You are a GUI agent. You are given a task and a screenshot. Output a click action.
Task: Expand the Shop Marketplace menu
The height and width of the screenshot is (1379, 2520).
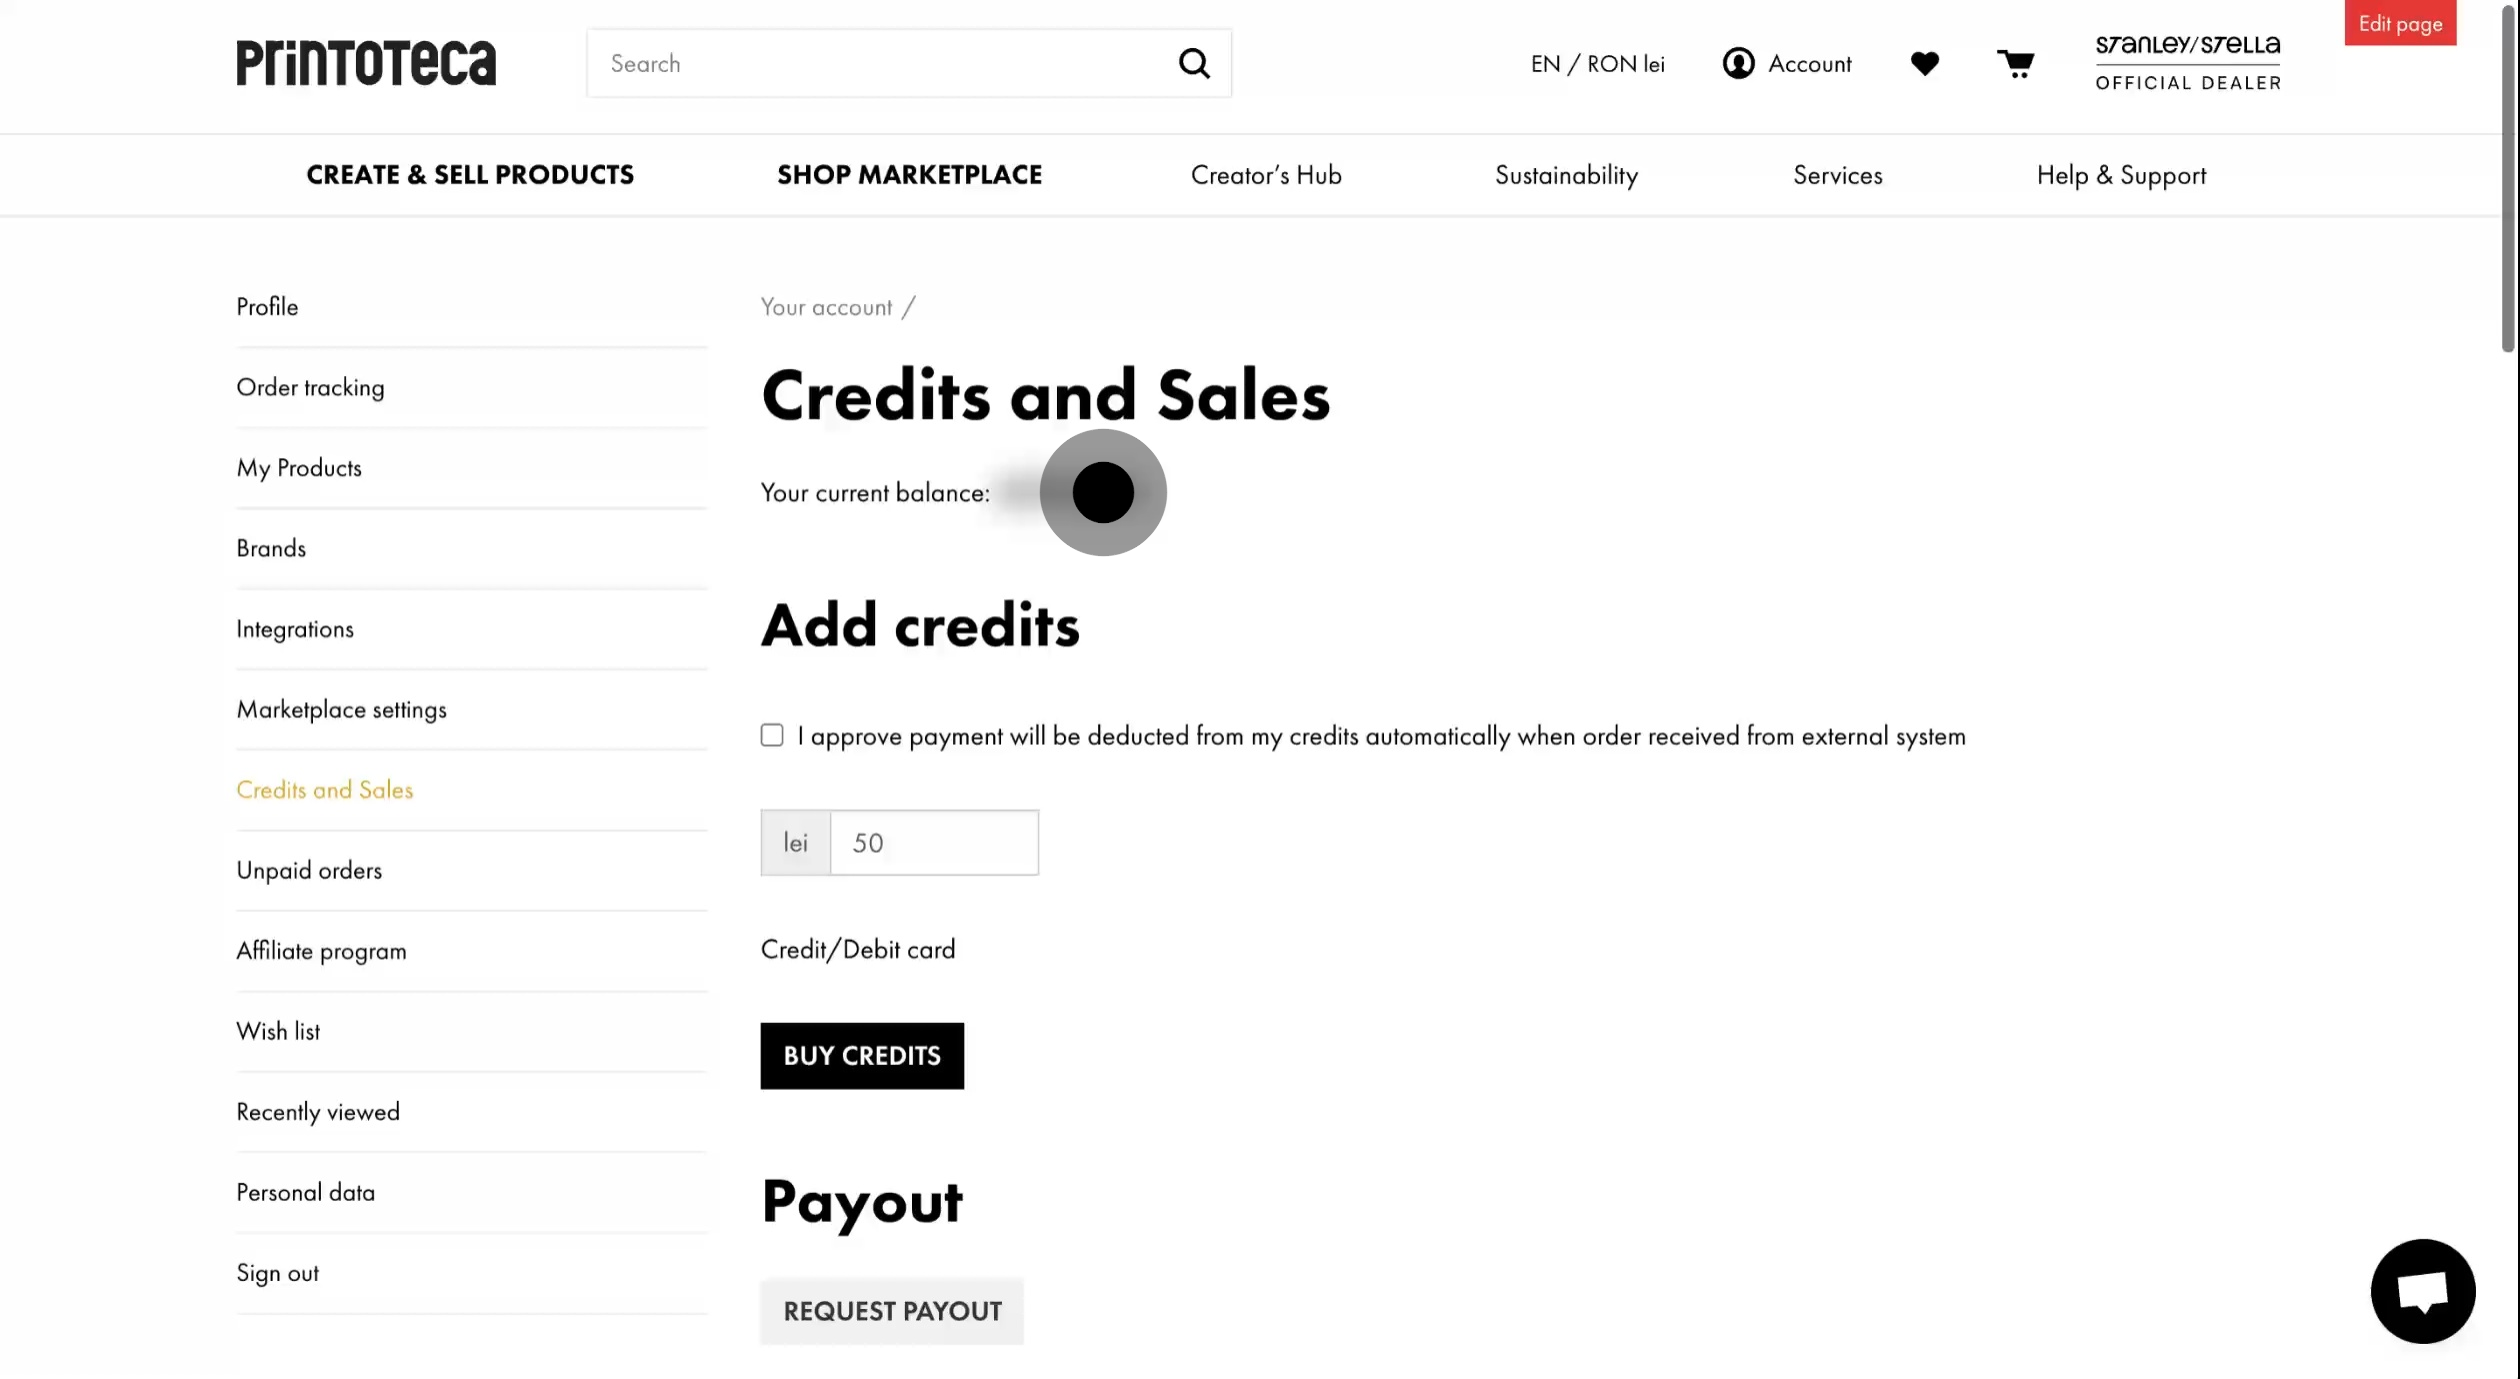[x=909, y=175]
